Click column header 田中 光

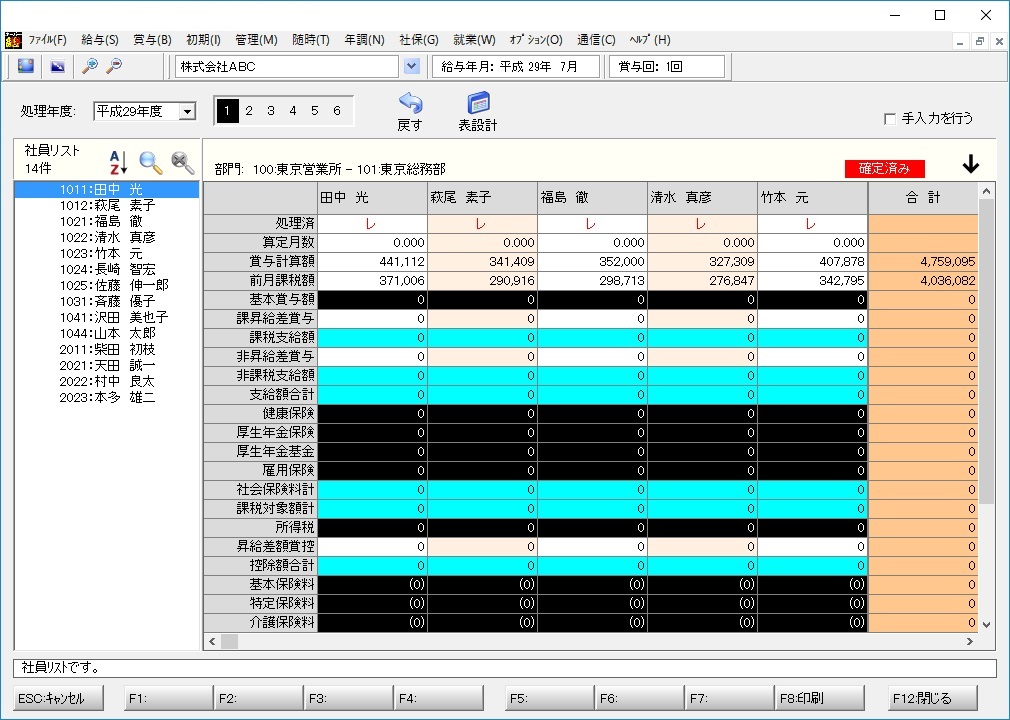coord(372,198)
